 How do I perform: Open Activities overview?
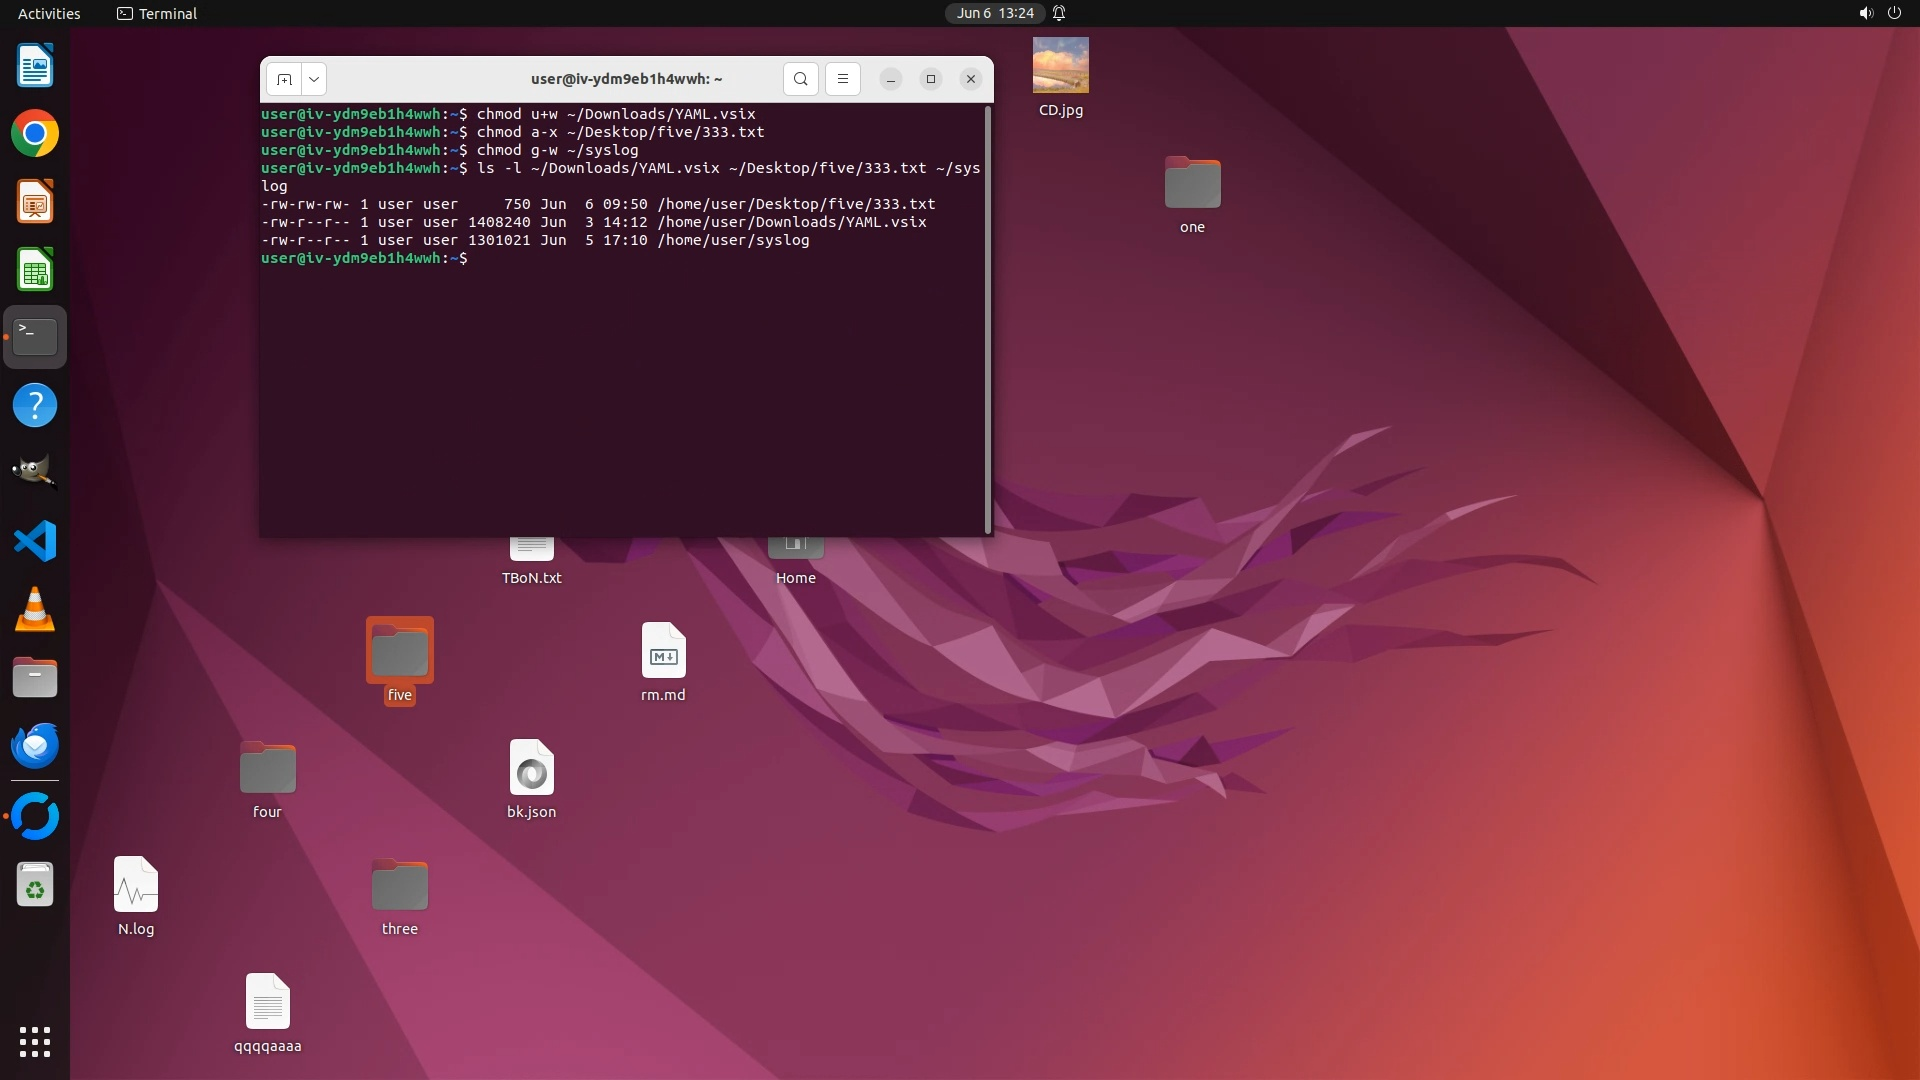point(49,13)
